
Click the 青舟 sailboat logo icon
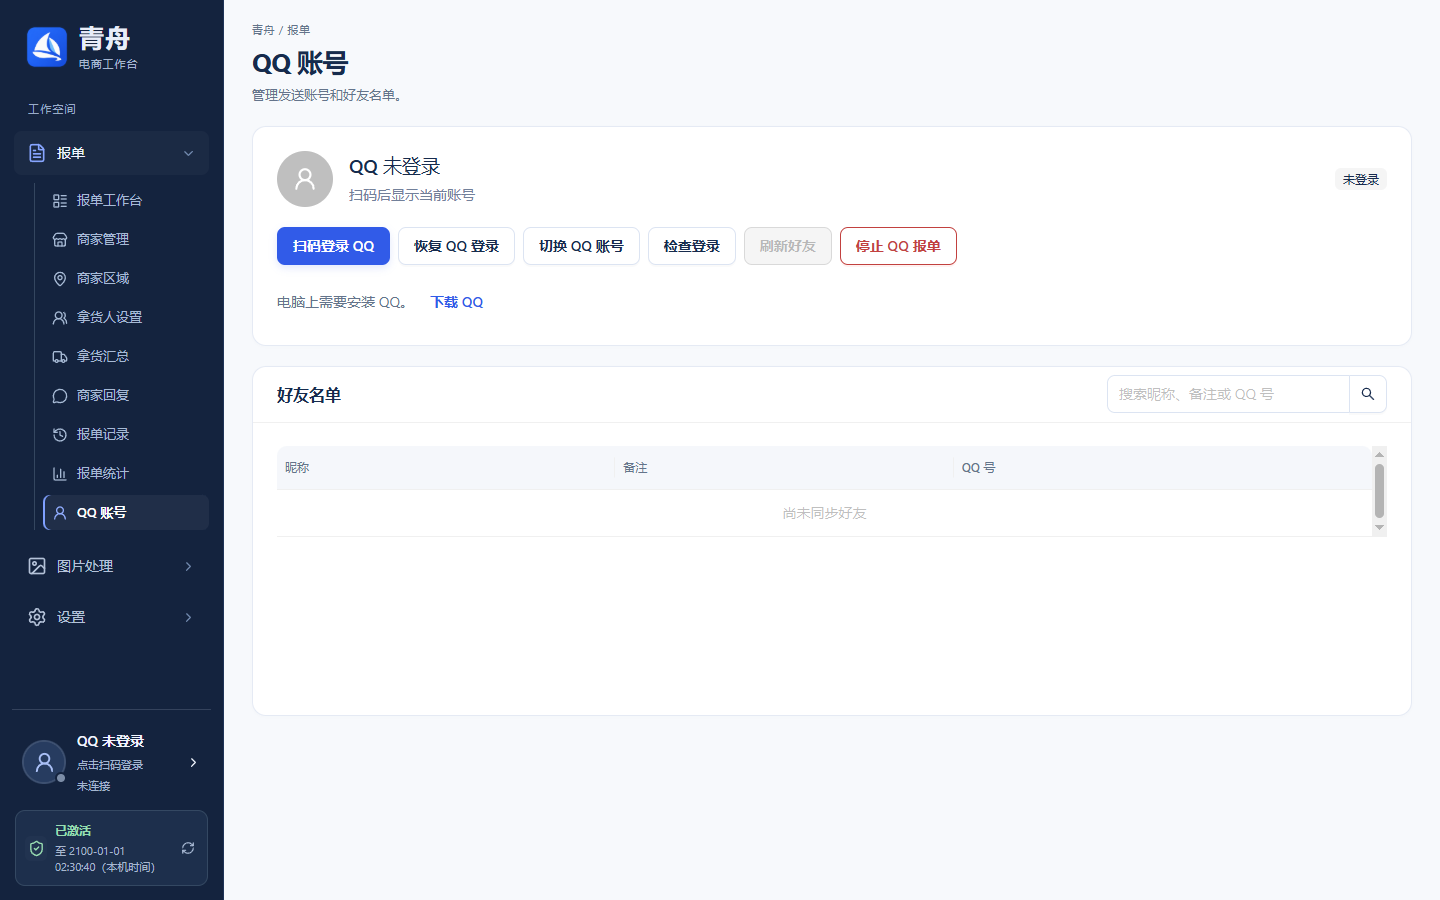47,47
